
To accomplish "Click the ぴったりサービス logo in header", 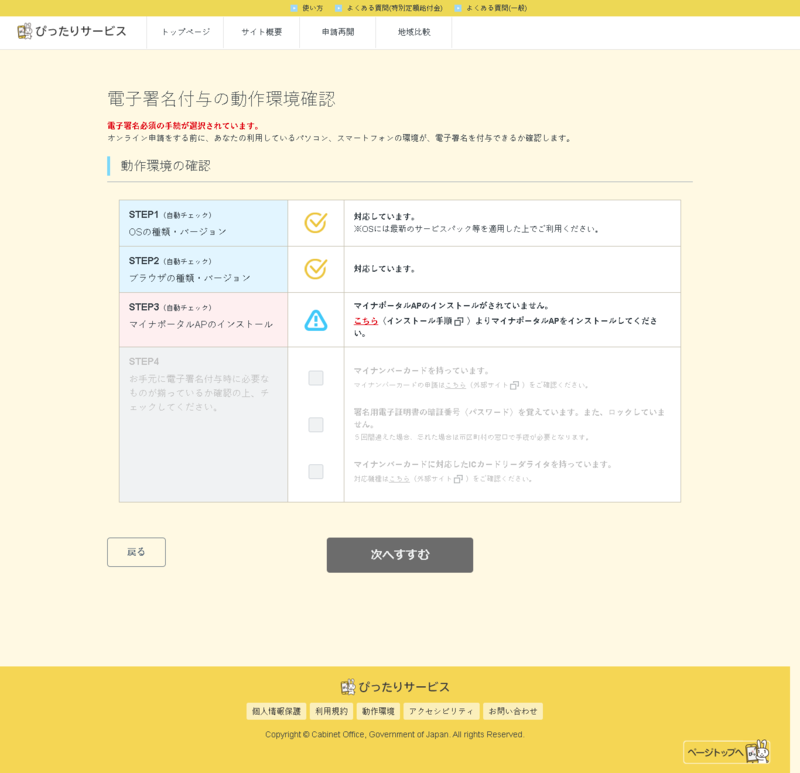I will click(71, 31).
